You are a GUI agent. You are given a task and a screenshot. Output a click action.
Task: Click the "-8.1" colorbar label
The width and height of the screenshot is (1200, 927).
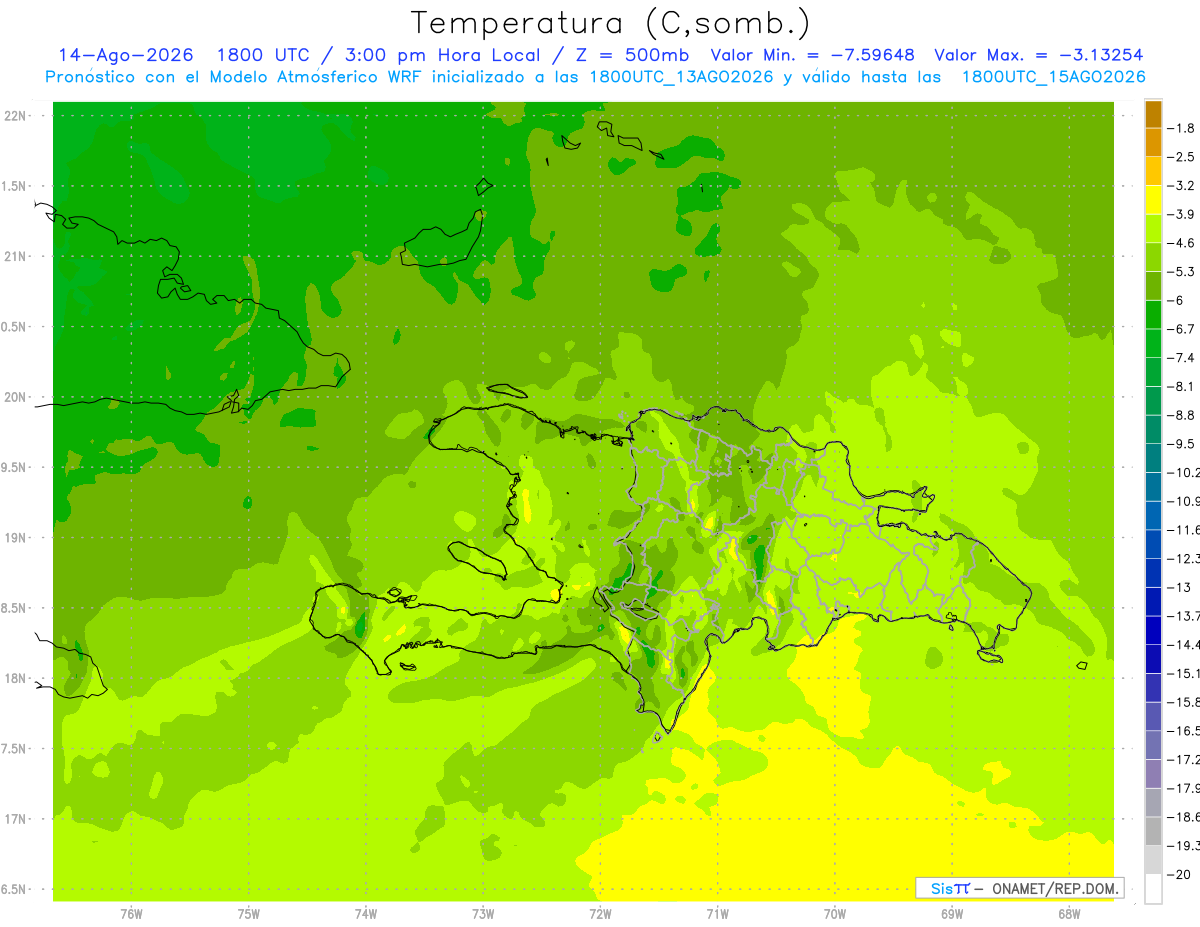click(x=1181, y=386)
